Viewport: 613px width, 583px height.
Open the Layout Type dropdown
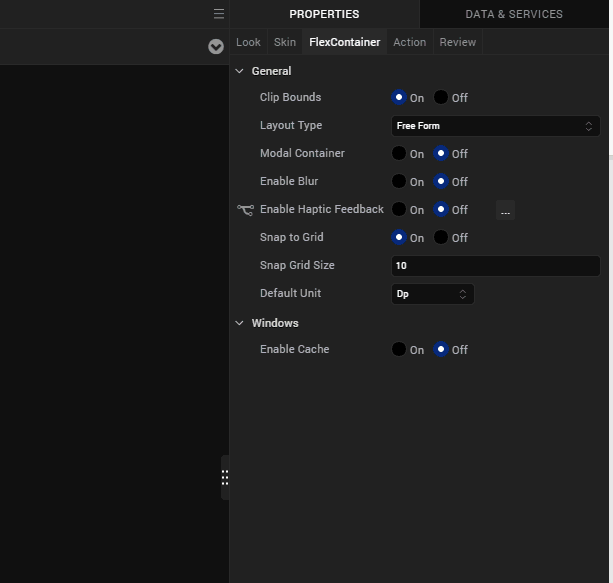pos(495,126)
